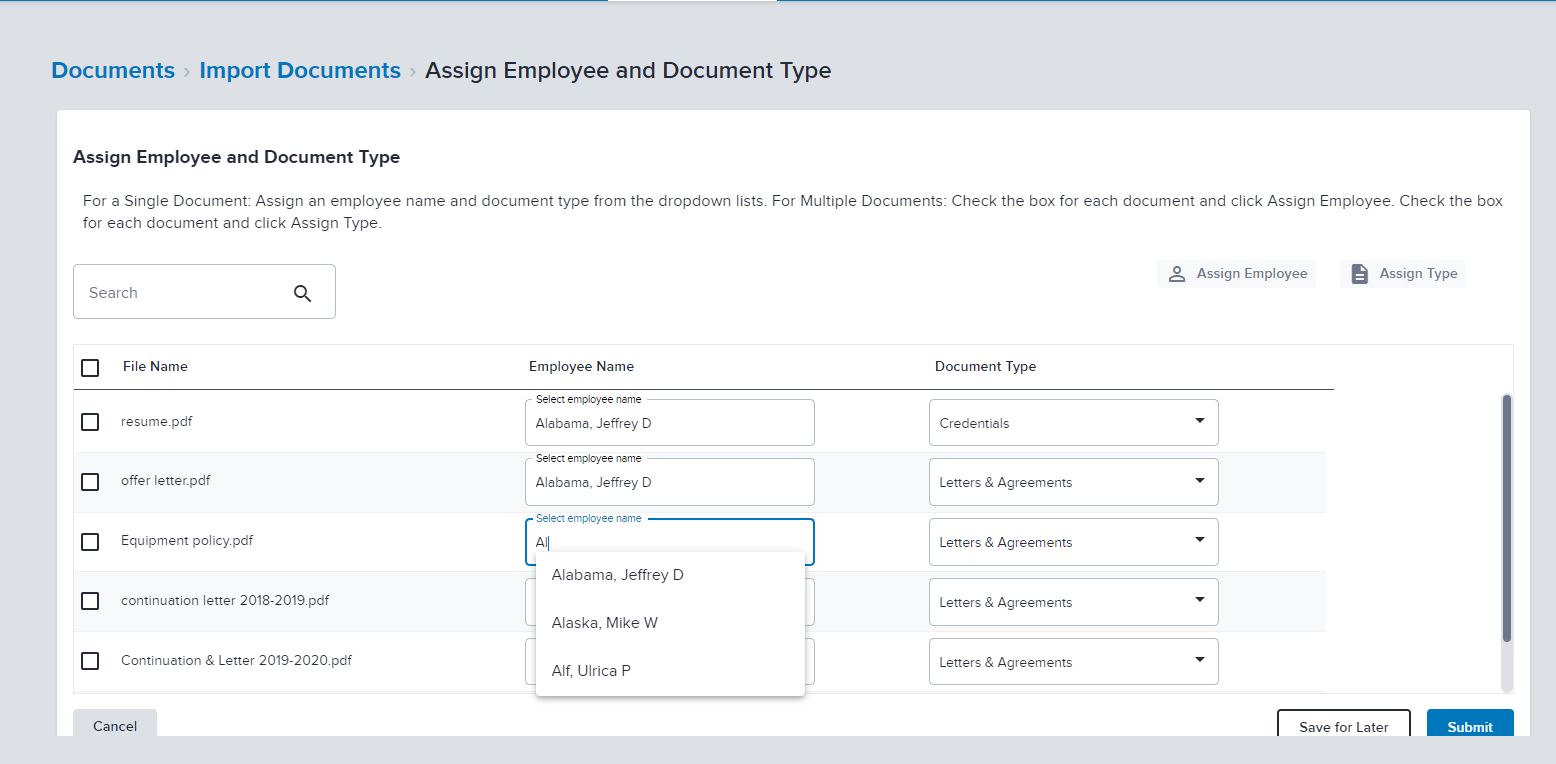Expand document type dropdown for offer letter.pdf
This screenshot has height=764, width=1556.
[x=1073, y=482]
